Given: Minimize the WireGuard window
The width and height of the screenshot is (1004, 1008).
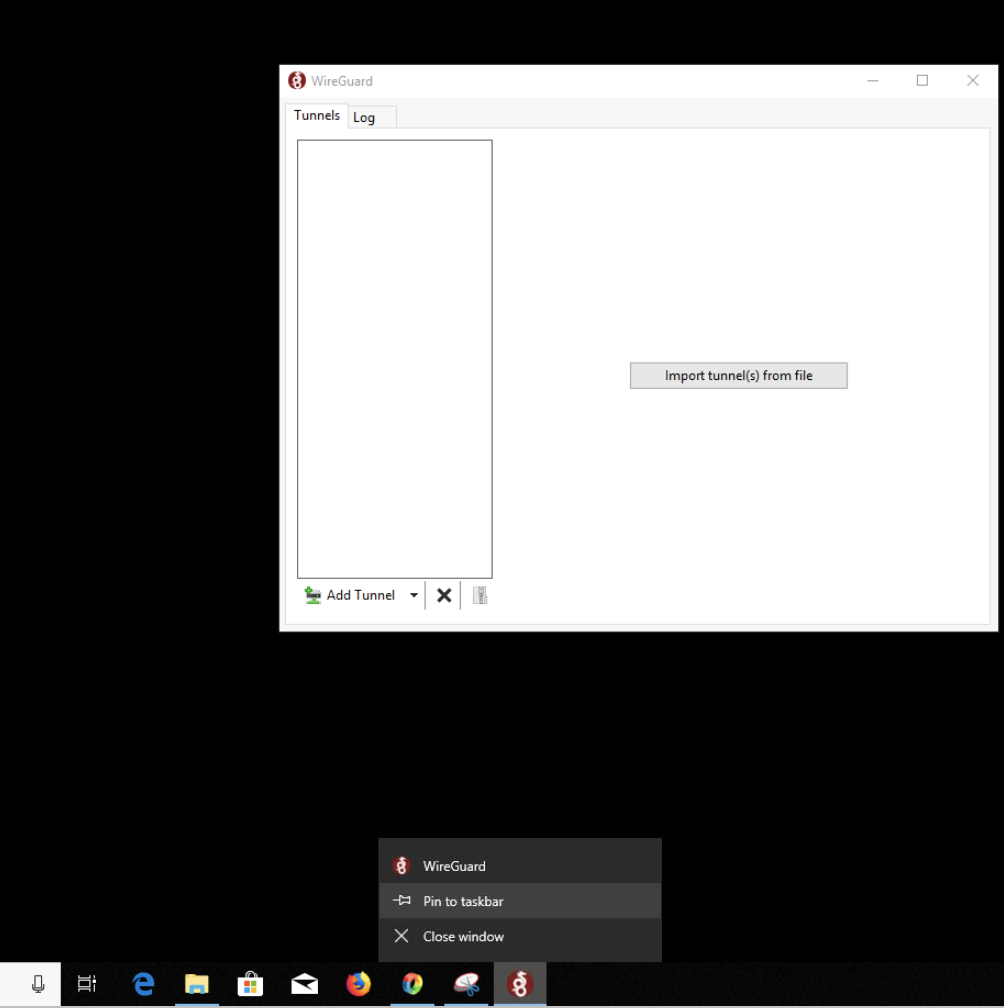Looking at the screenshot, I should click(872, 81).
